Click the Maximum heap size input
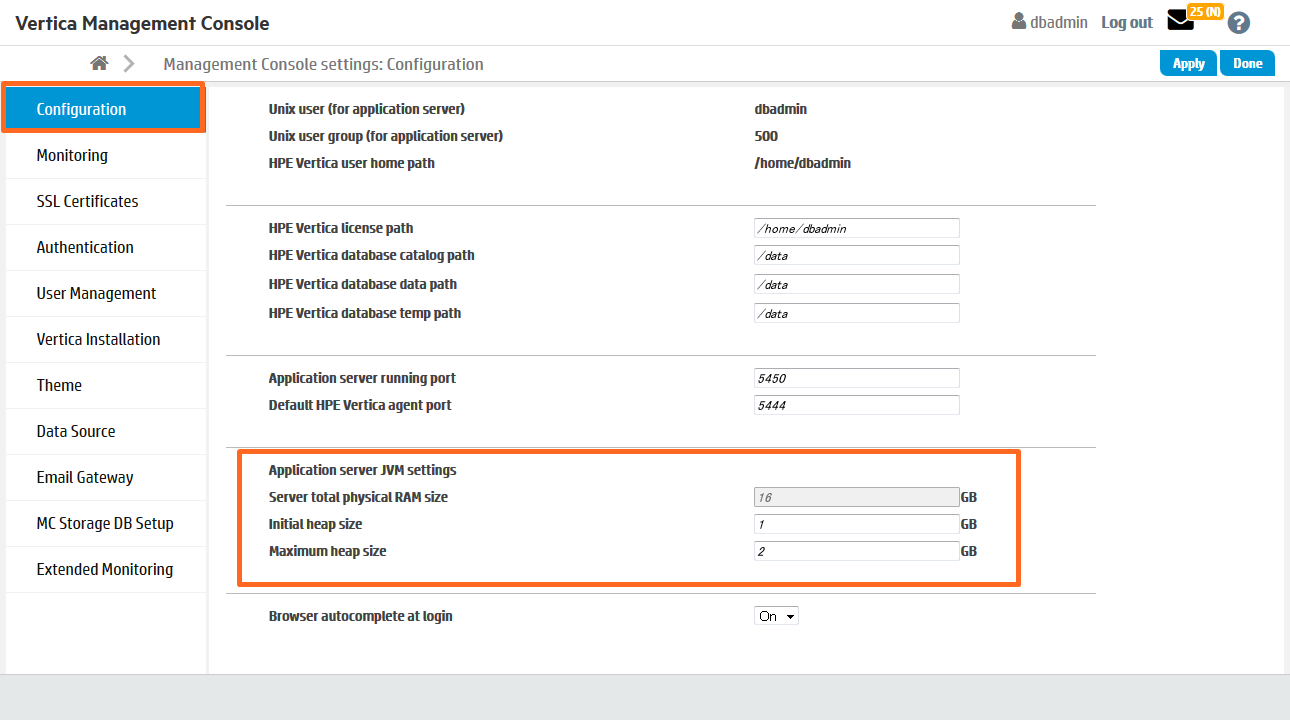 pos(856,551)
